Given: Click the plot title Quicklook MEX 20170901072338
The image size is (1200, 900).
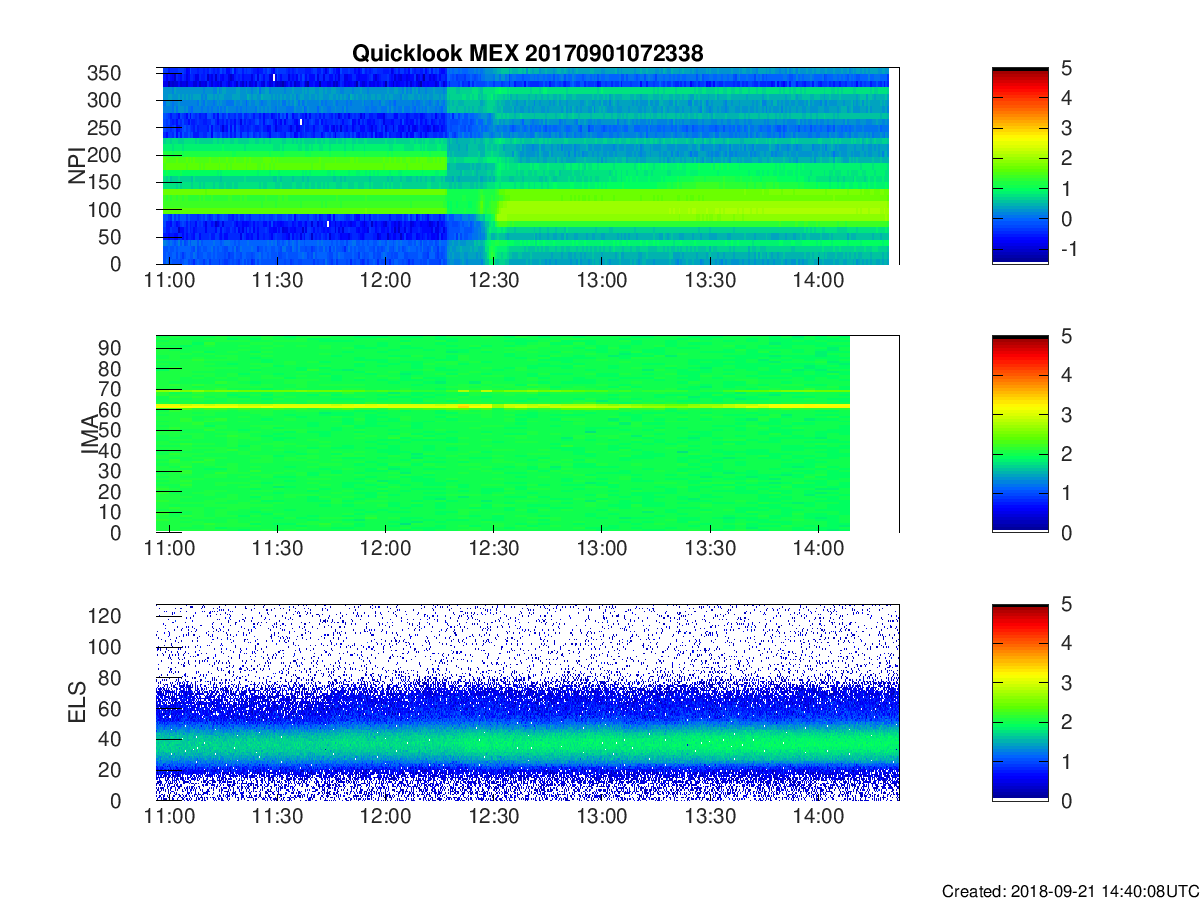Looking at the screenshot, I should tap(527, 54).
